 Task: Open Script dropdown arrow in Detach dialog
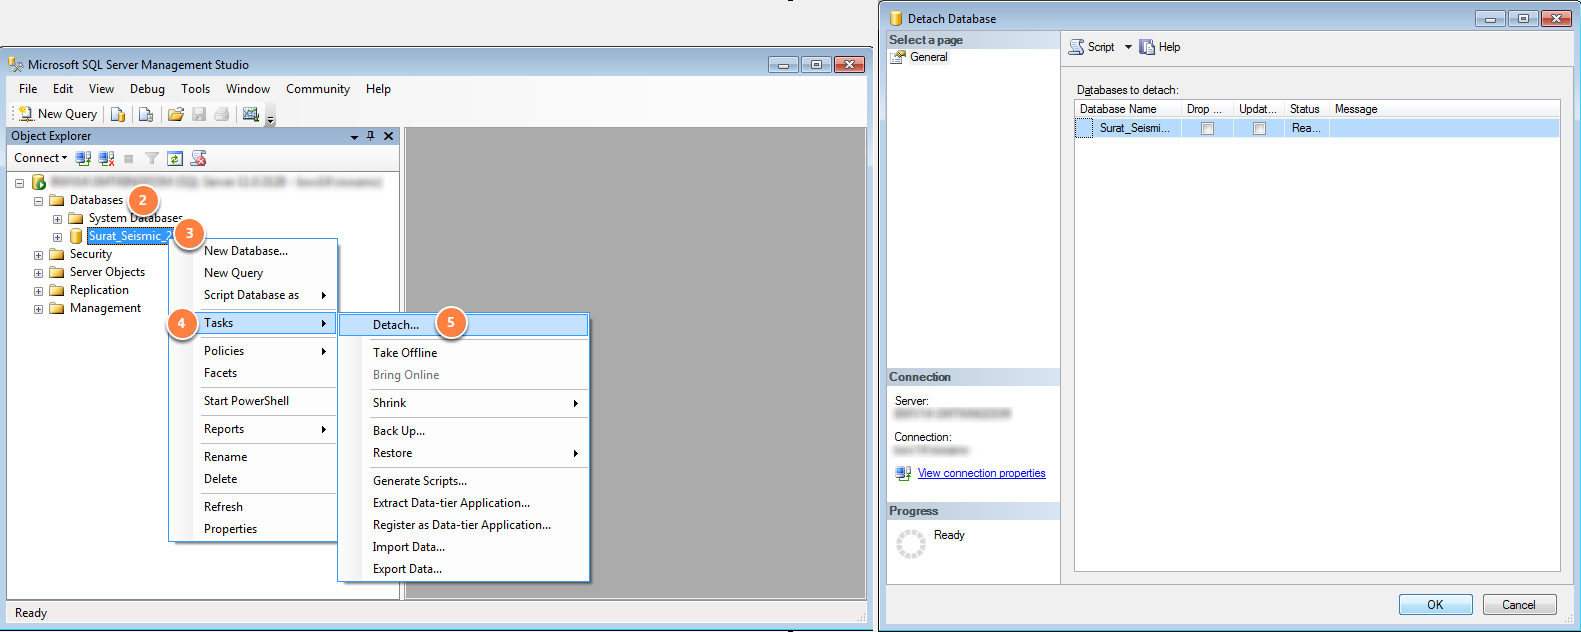click(1128, 47)
